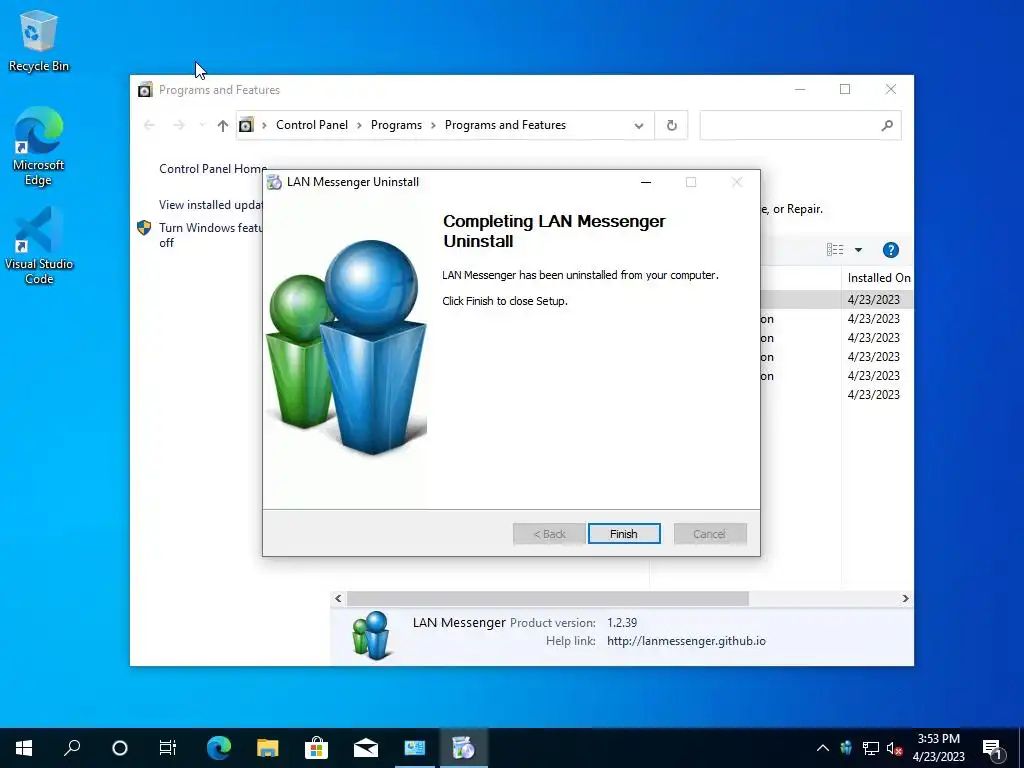Viewport: 1024px width, 768px height.
Task: Show hidden system tray icons
Action: [823, 748]
